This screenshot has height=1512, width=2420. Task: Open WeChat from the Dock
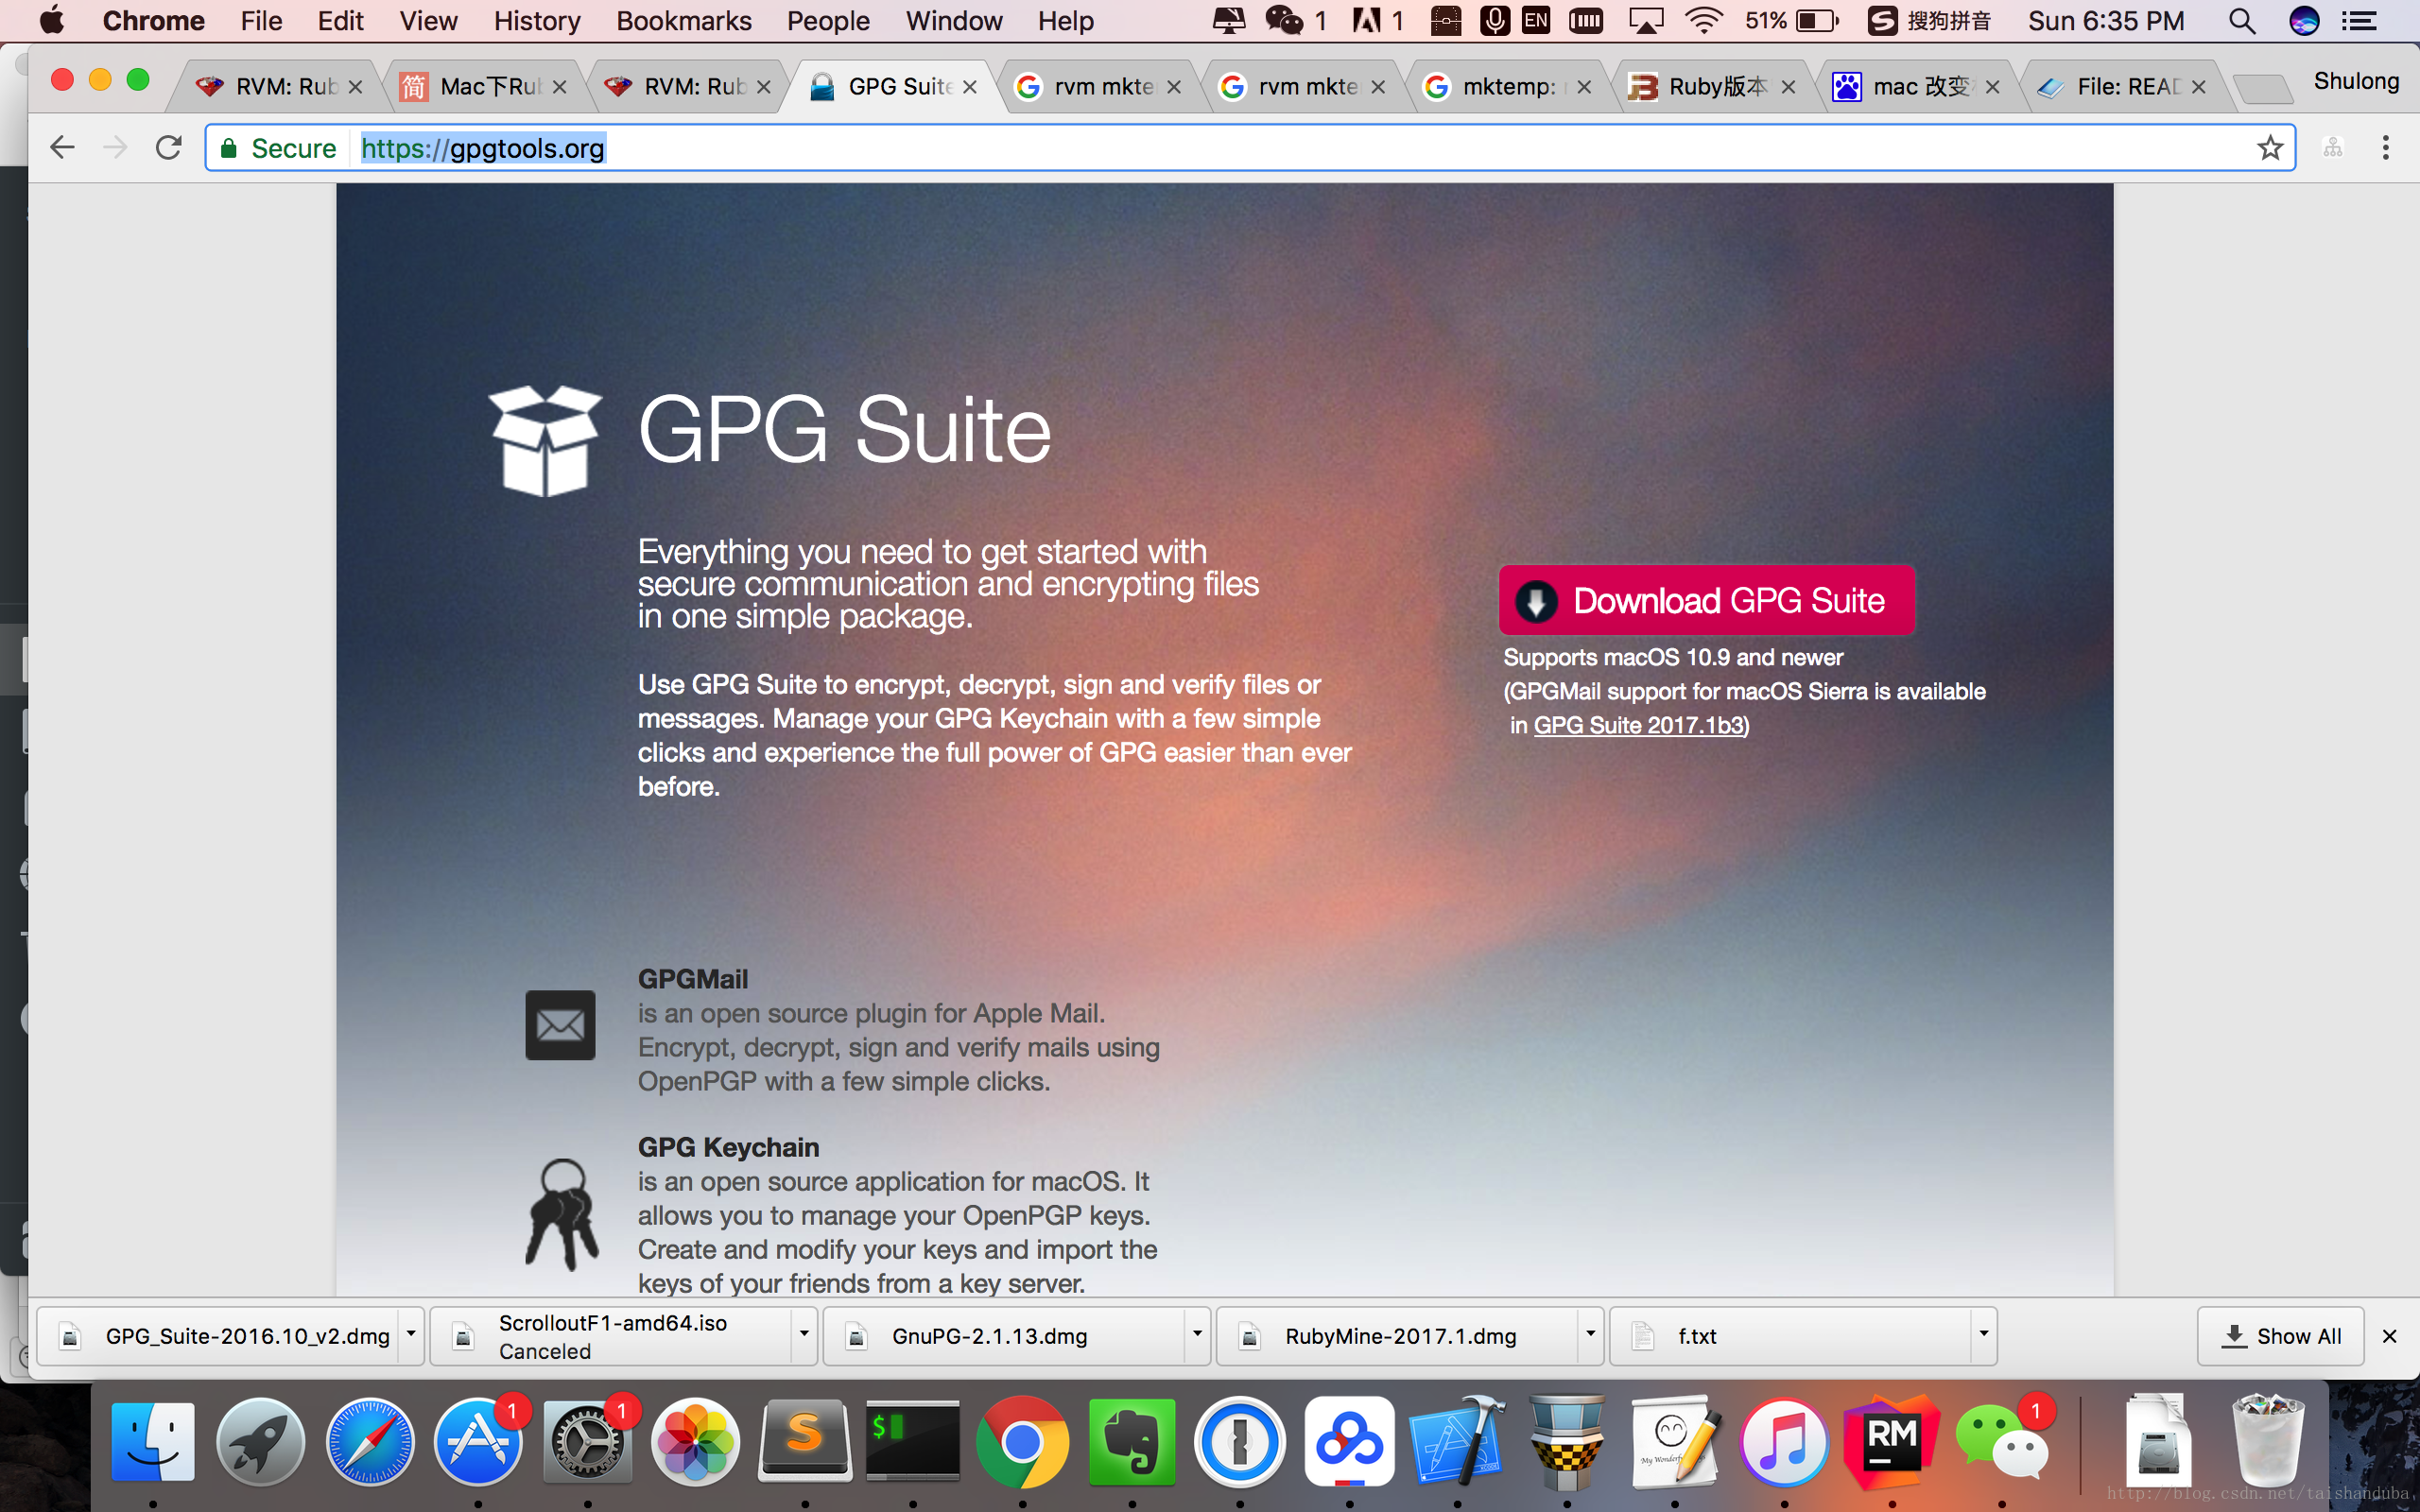tap(2002, 1441)
